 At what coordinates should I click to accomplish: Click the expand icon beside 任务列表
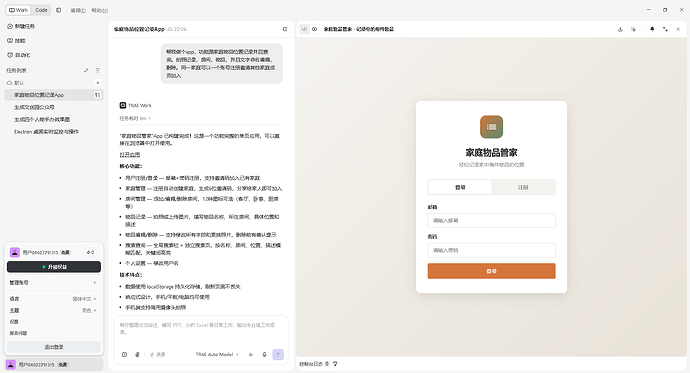[x=86, y=70]
